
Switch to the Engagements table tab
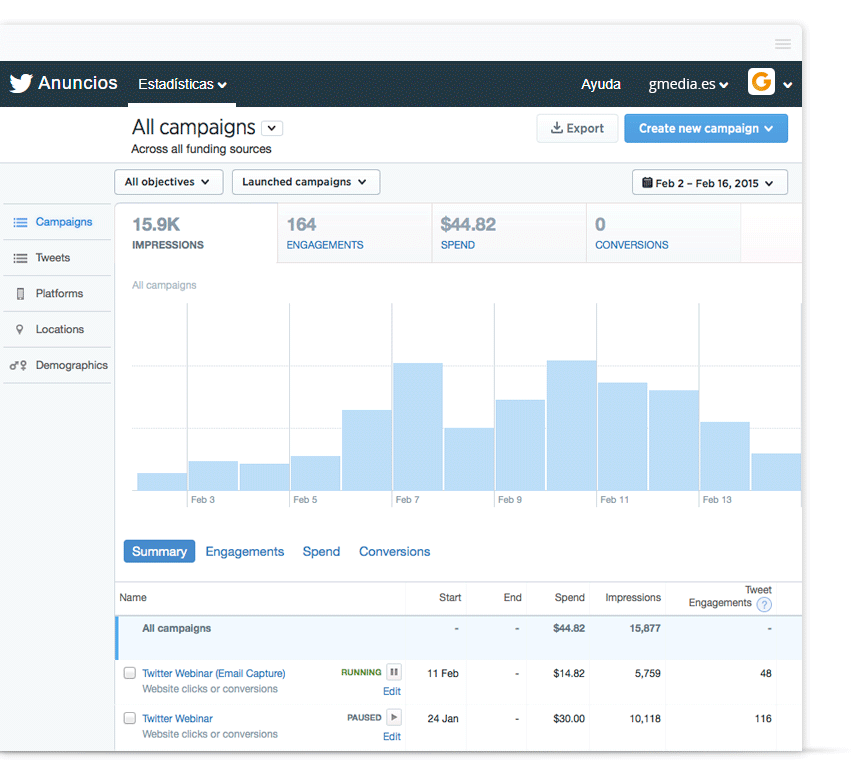pyautogui.click(x=245, y=552)
